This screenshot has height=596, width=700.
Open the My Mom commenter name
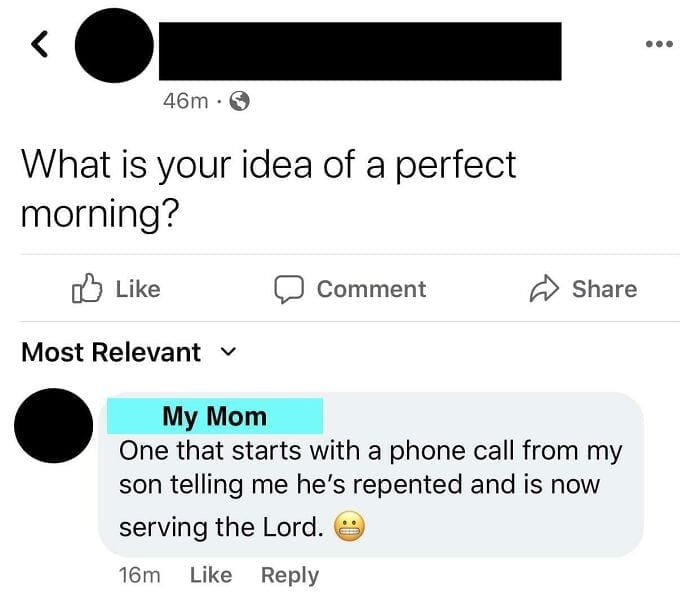pos(215,416)
